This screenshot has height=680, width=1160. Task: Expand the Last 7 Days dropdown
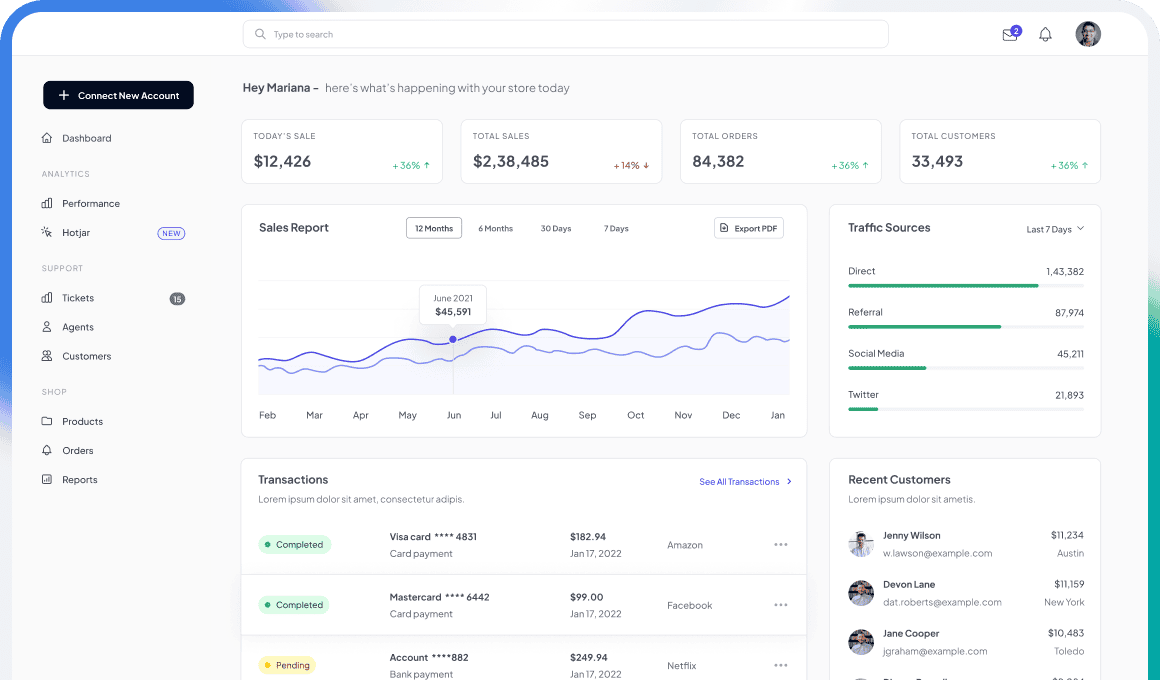(x=1055, y=229)
